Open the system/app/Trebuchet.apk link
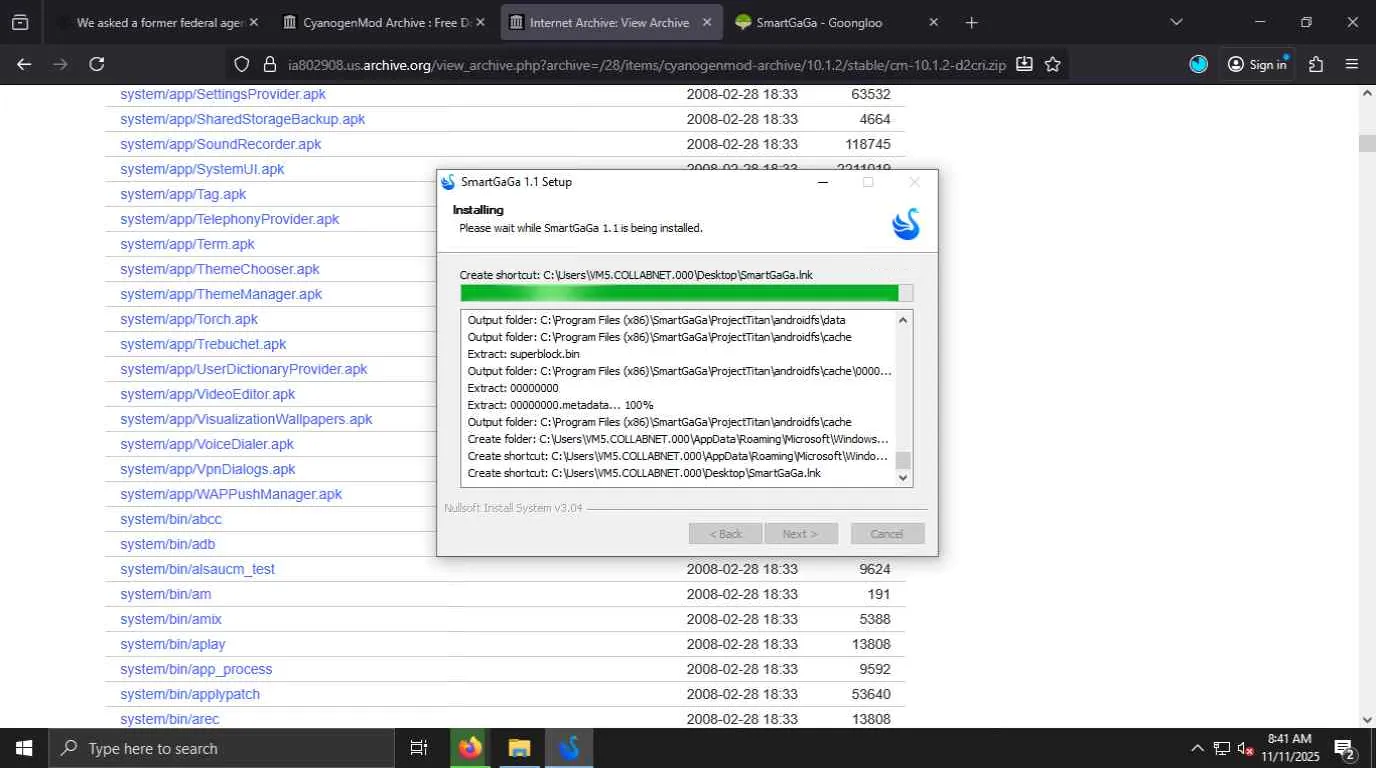Screen dimensions: 1376x768 click(203, 344)
